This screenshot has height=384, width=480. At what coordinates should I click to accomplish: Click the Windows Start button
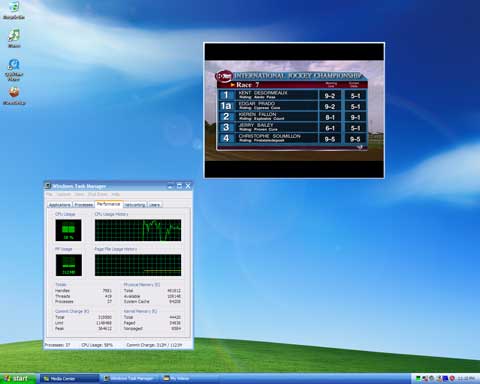17,379
